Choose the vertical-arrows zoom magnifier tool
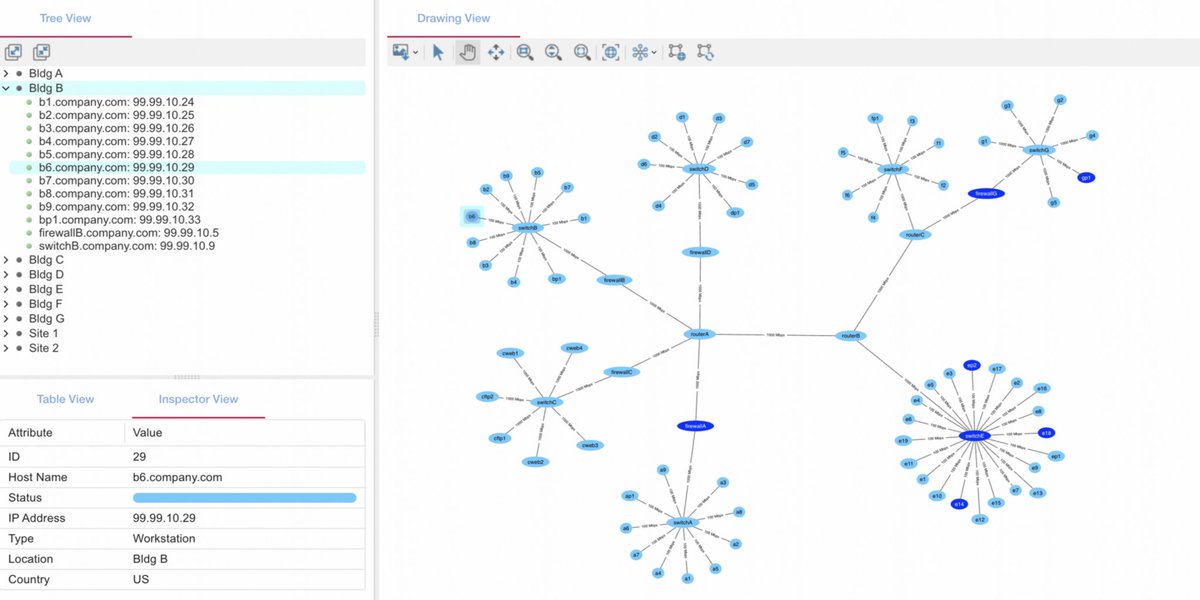Image resolution: width=1200 pixels, height=600 pixels. pyautogui.click(x=553, y=52)
